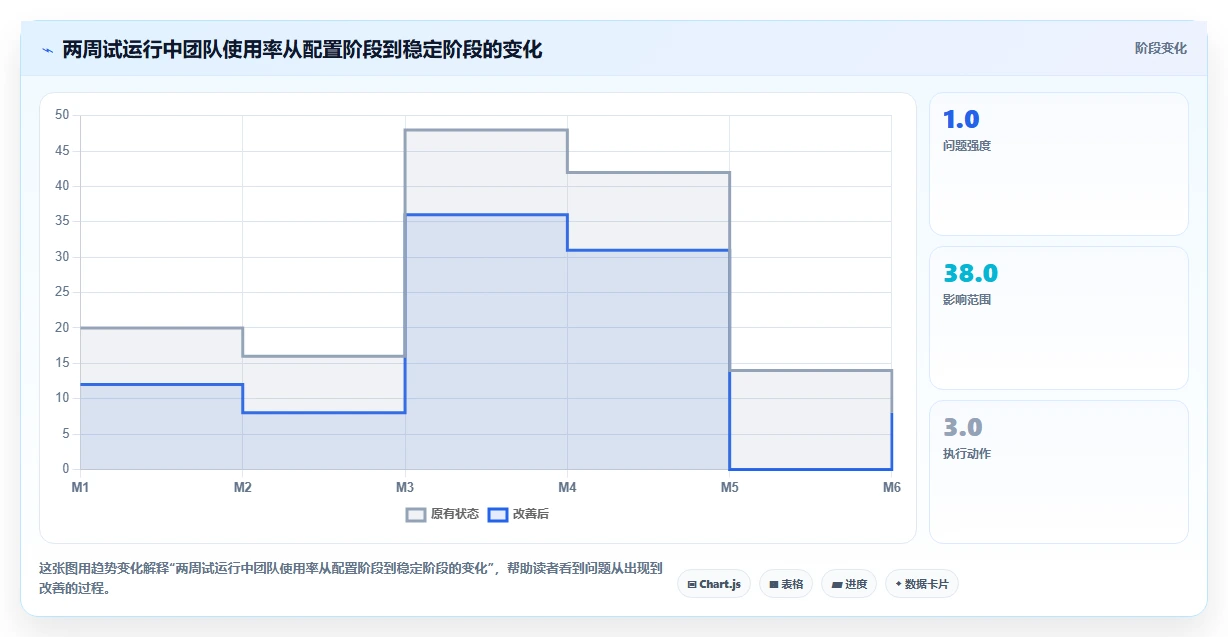The height and width of the screenshot is (637, 1228).
Task: Click the gray 原有状态 legend swatch
Action: tap(416, 514)
